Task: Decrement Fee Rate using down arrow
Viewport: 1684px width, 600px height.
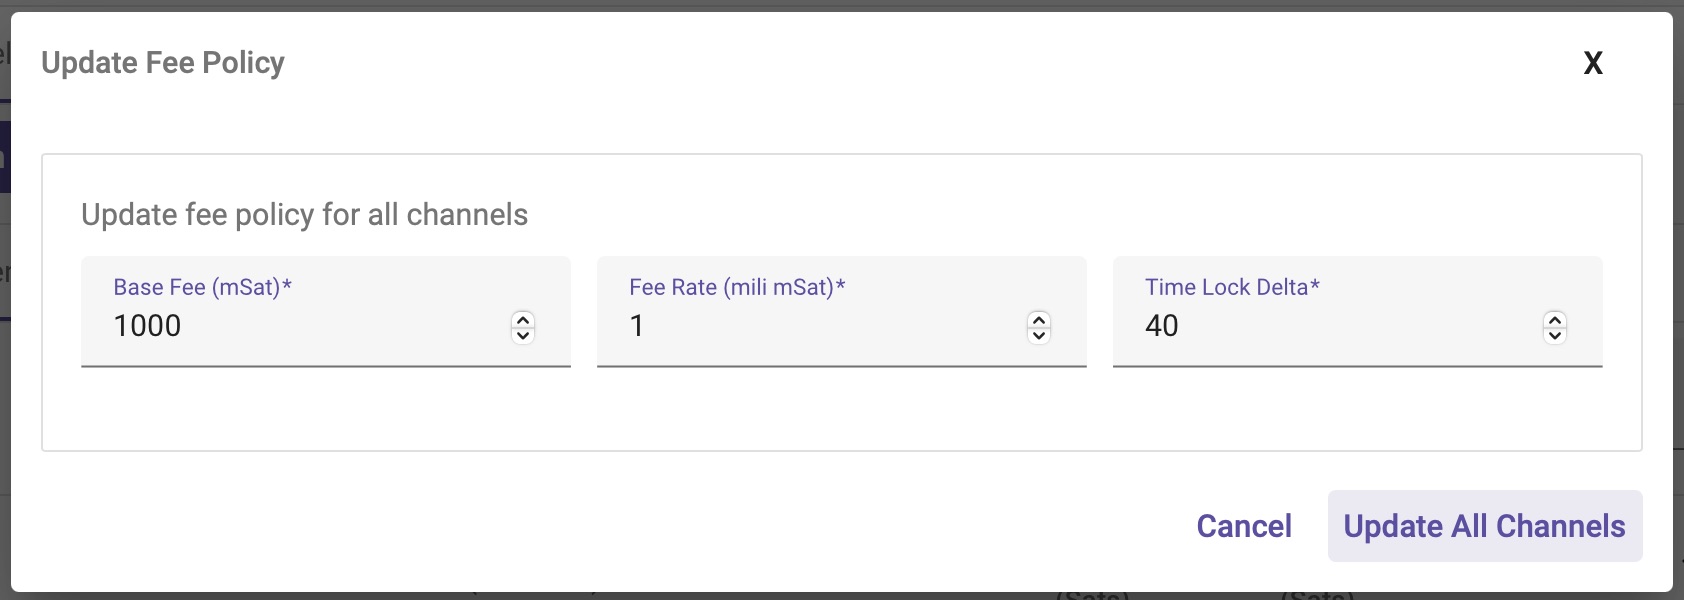Action: tap(1039, 335)
